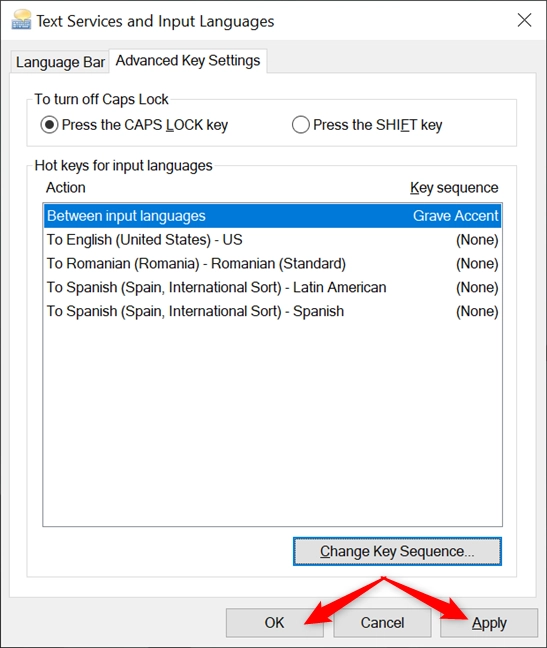Select To Romanian (Romania) - Romanian (Standard) row
The width and height of the screenshot is (547, 648).
point(272,264)
